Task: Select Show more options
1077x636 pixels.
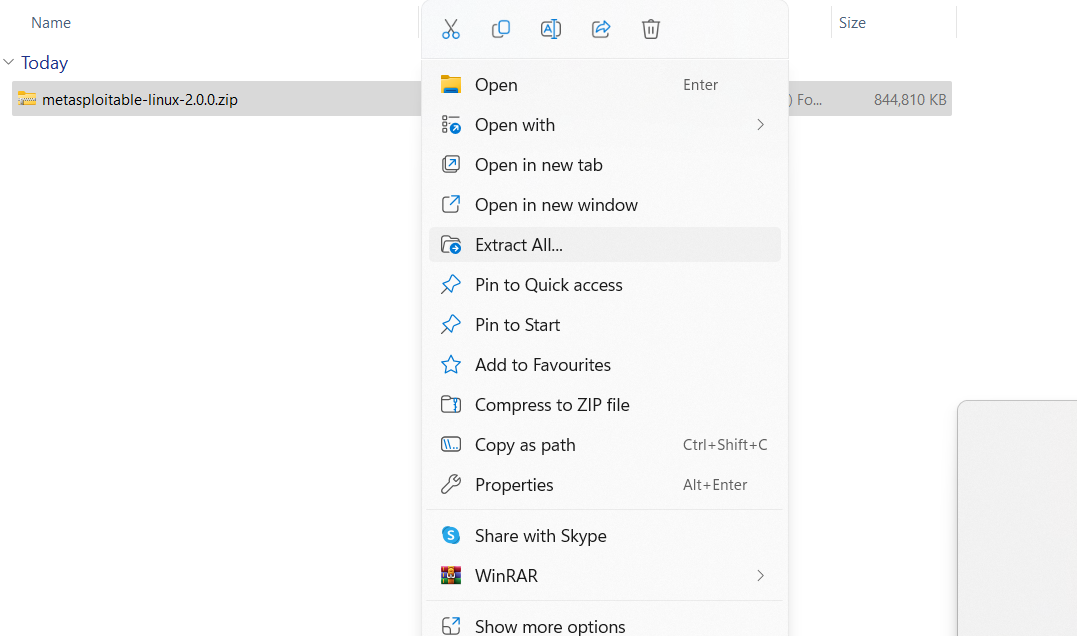Action: [604, 626]
